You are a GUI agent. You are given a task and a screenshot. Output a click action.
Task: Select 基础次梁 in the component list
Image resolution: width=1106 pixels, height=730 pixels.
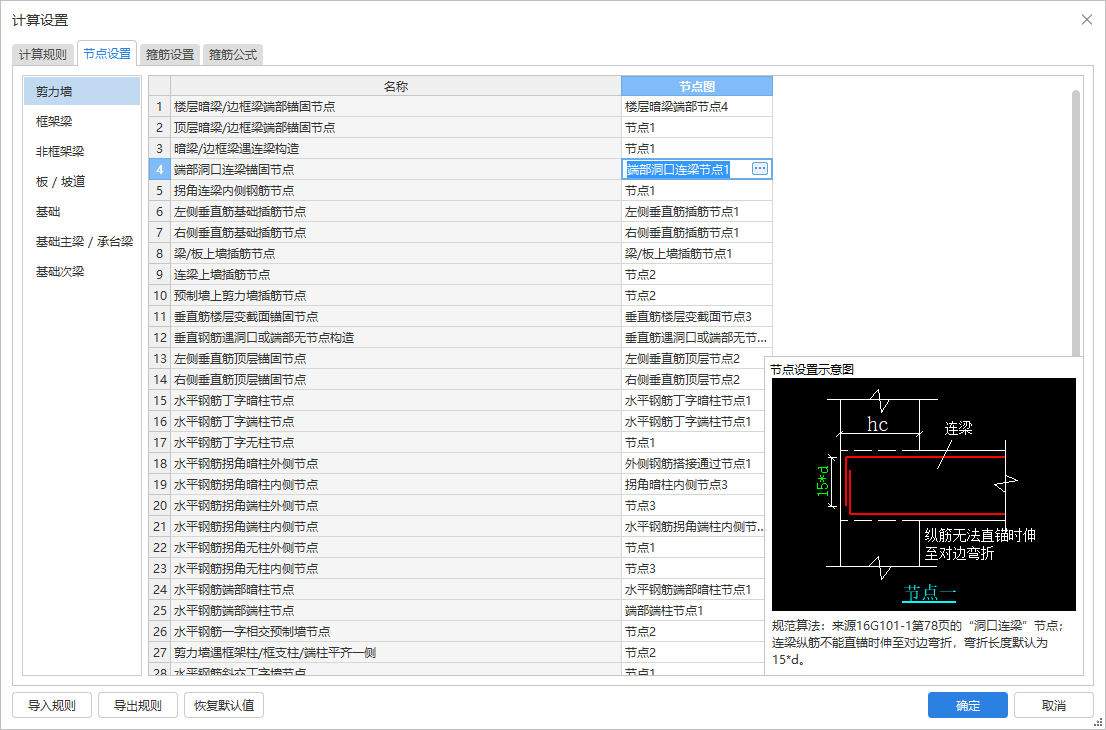[x=82, y=272]
